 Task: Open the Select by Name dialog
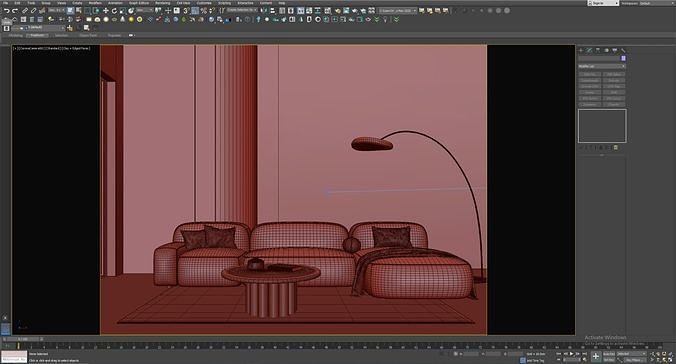78,10
